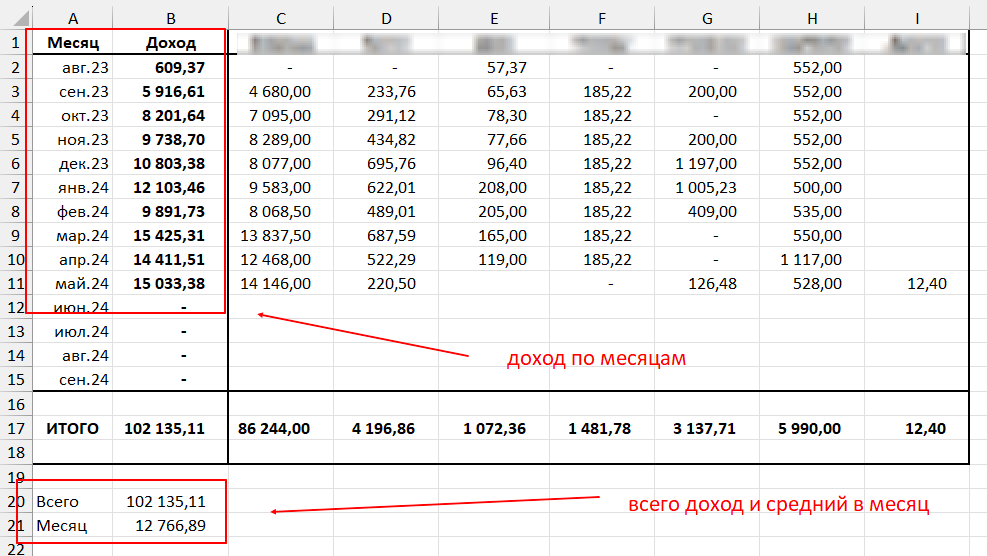The image size is (987, 556).
Task: Click column I total 12,40 in row 17
Action: click(x=917, y=428)
